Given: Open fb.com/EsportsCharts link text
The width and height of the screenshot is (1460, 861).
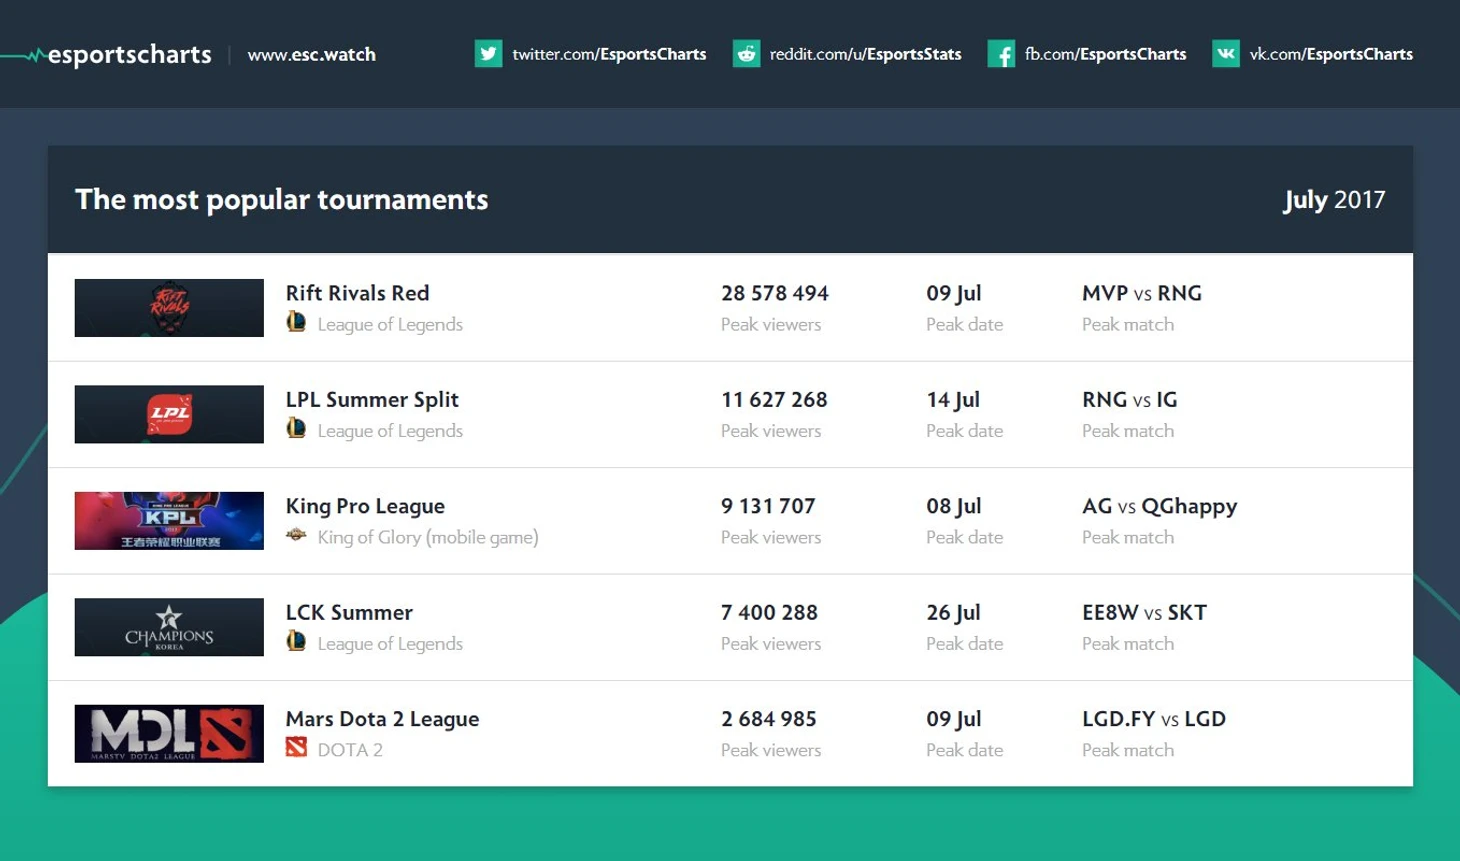Looking at the screenshot, I should (1105, 54).
